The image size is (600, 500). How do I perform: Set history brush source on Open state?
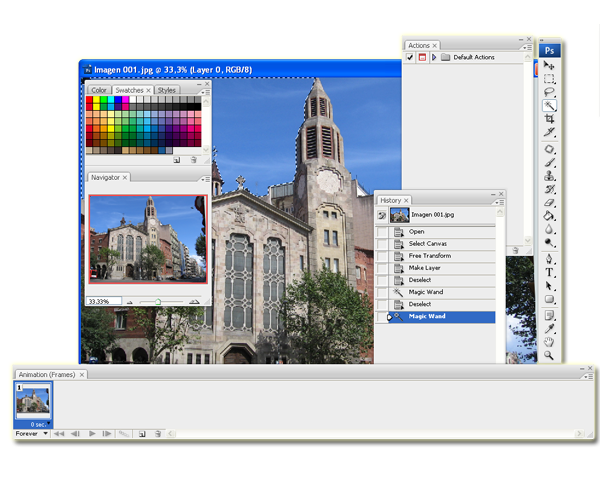383,232
